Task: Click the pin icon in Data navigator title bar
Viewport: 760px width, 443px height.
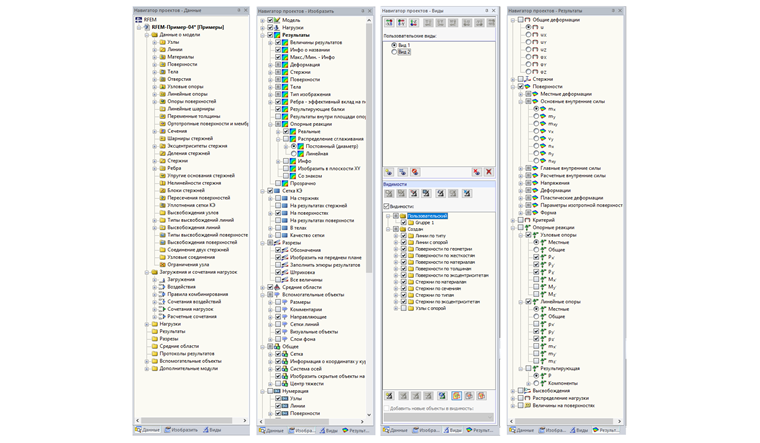Action: pos(239,10)
